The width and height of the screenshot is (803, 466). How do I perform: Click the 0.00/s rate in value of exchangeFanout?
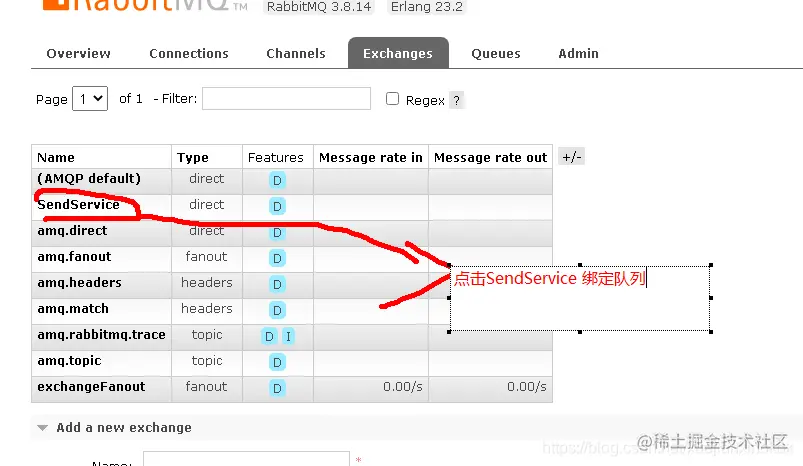[403, 387]
